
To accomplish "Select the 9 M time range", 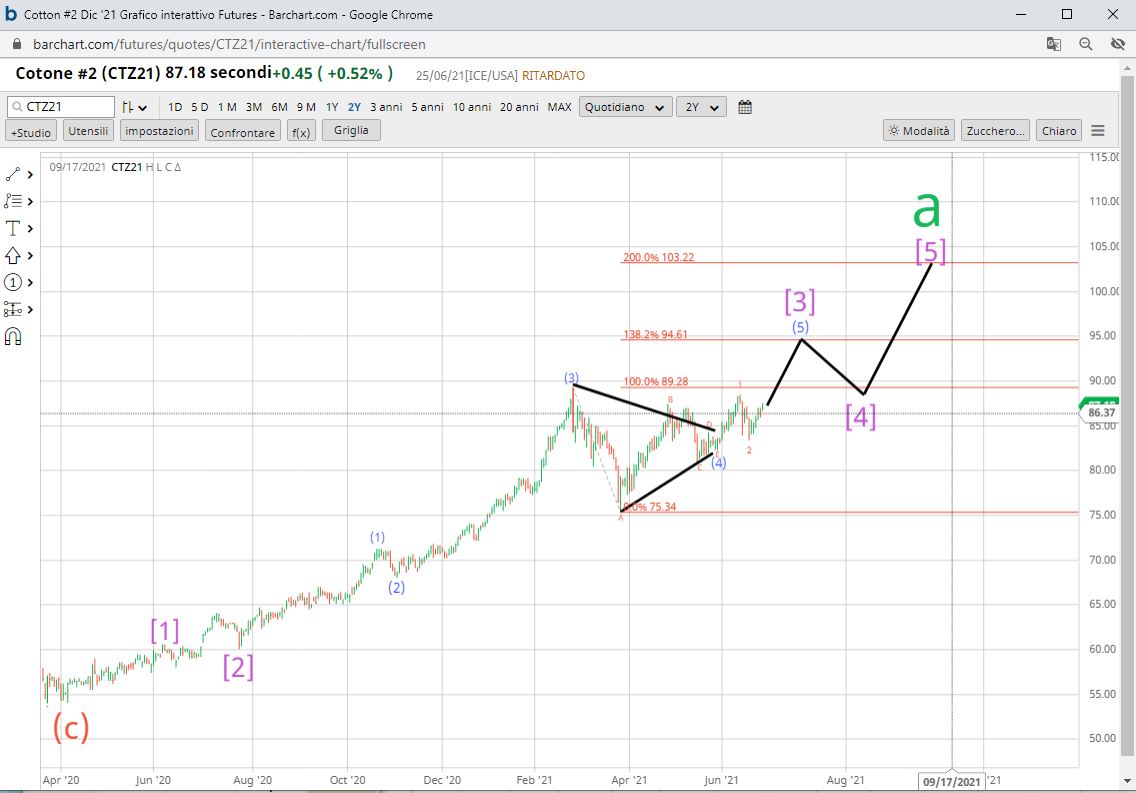I will tap(306, 107).
